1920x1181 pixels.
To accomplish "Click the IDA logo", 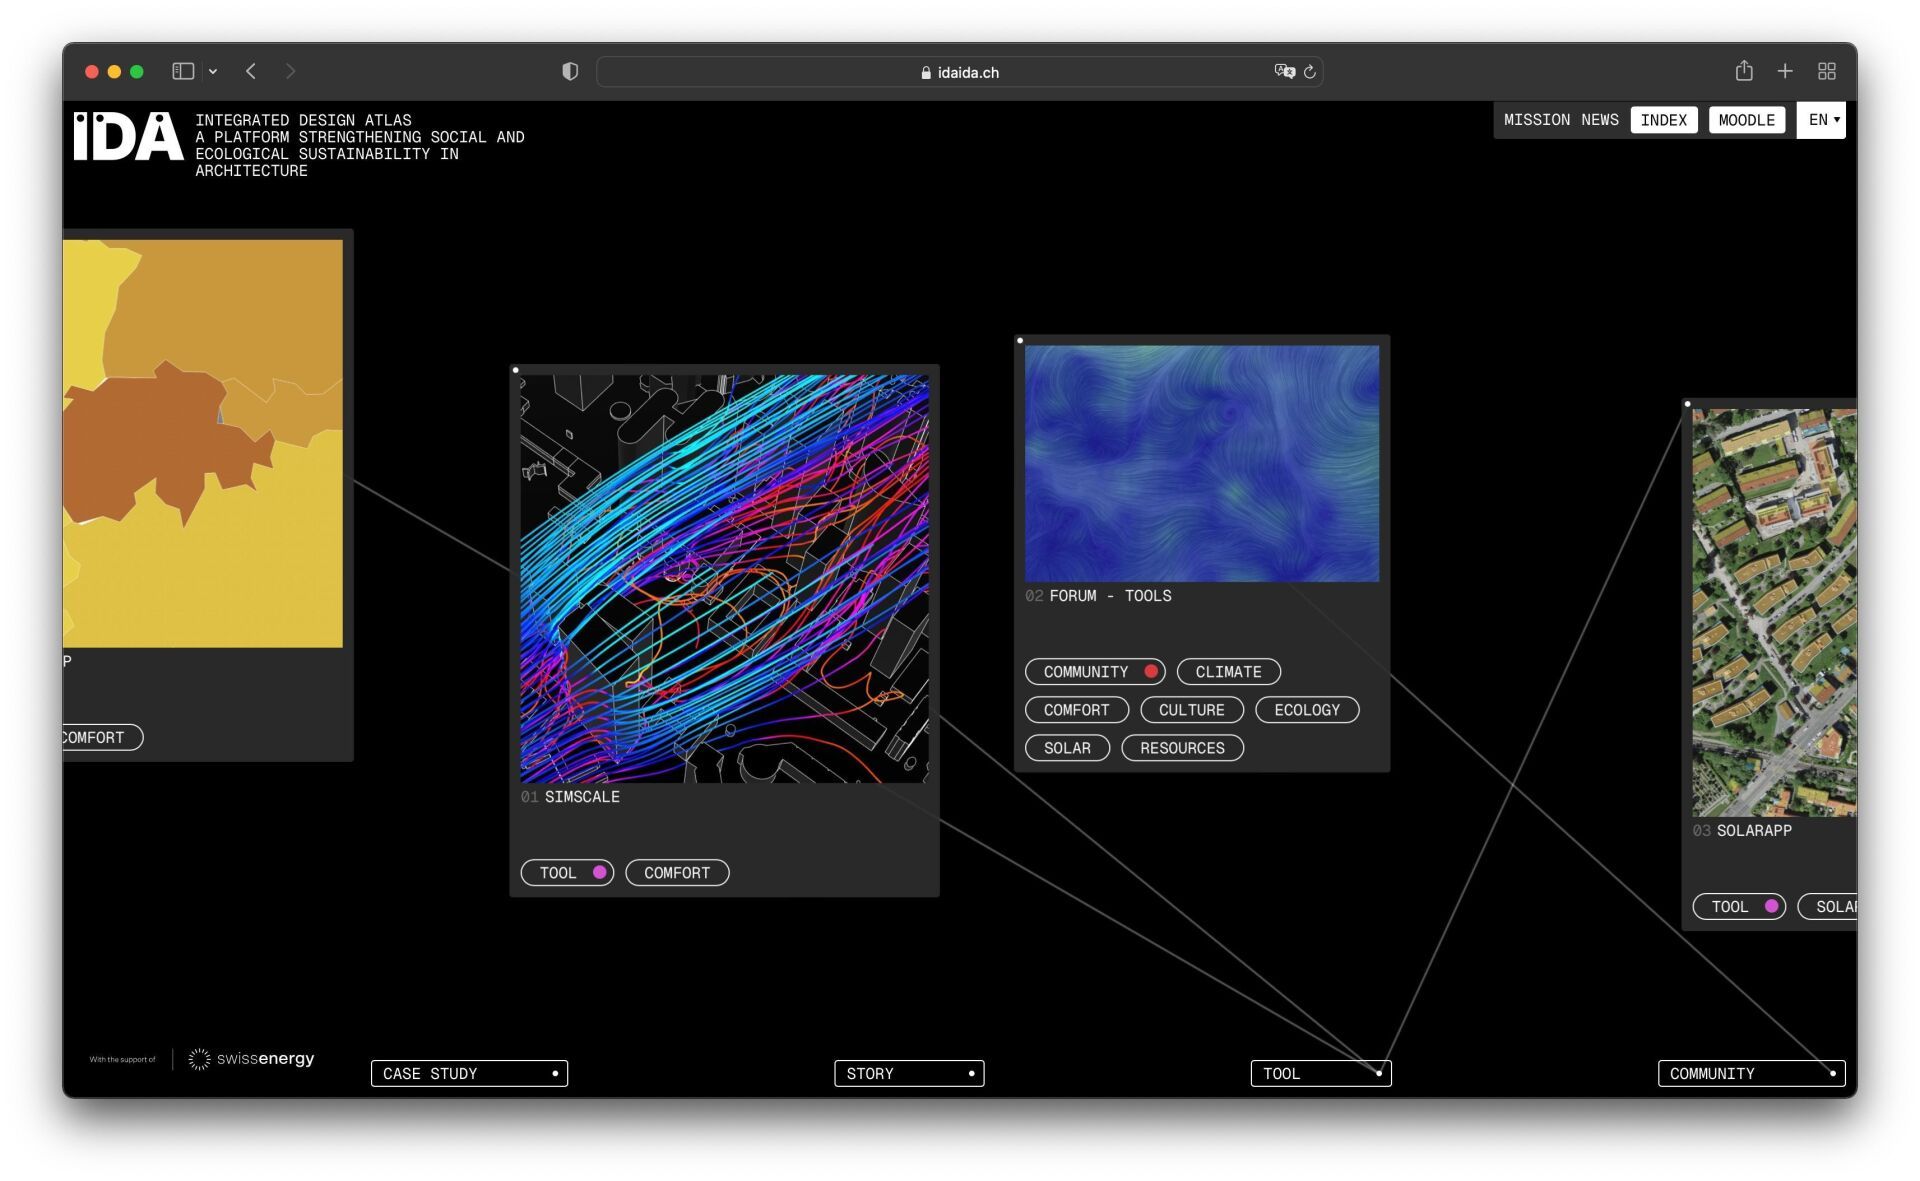I will pyautogui.click(x=128, y=137).
